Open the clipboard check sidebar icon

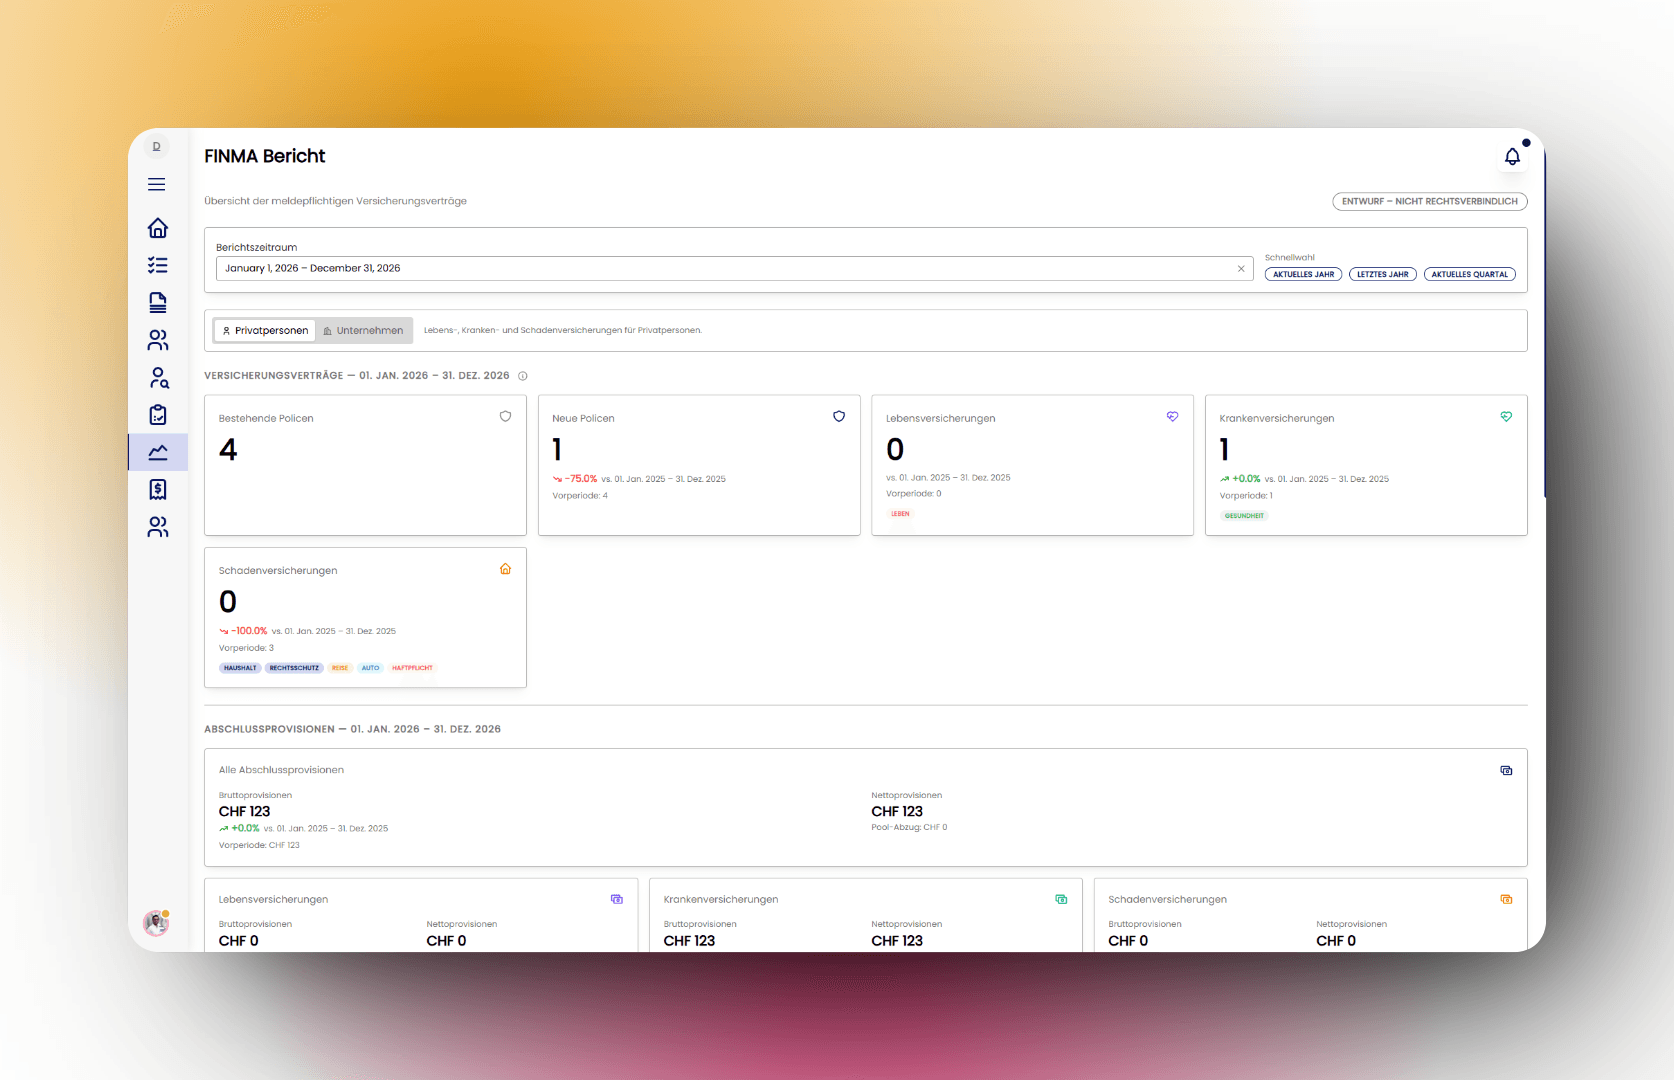(x=158, y=414)
